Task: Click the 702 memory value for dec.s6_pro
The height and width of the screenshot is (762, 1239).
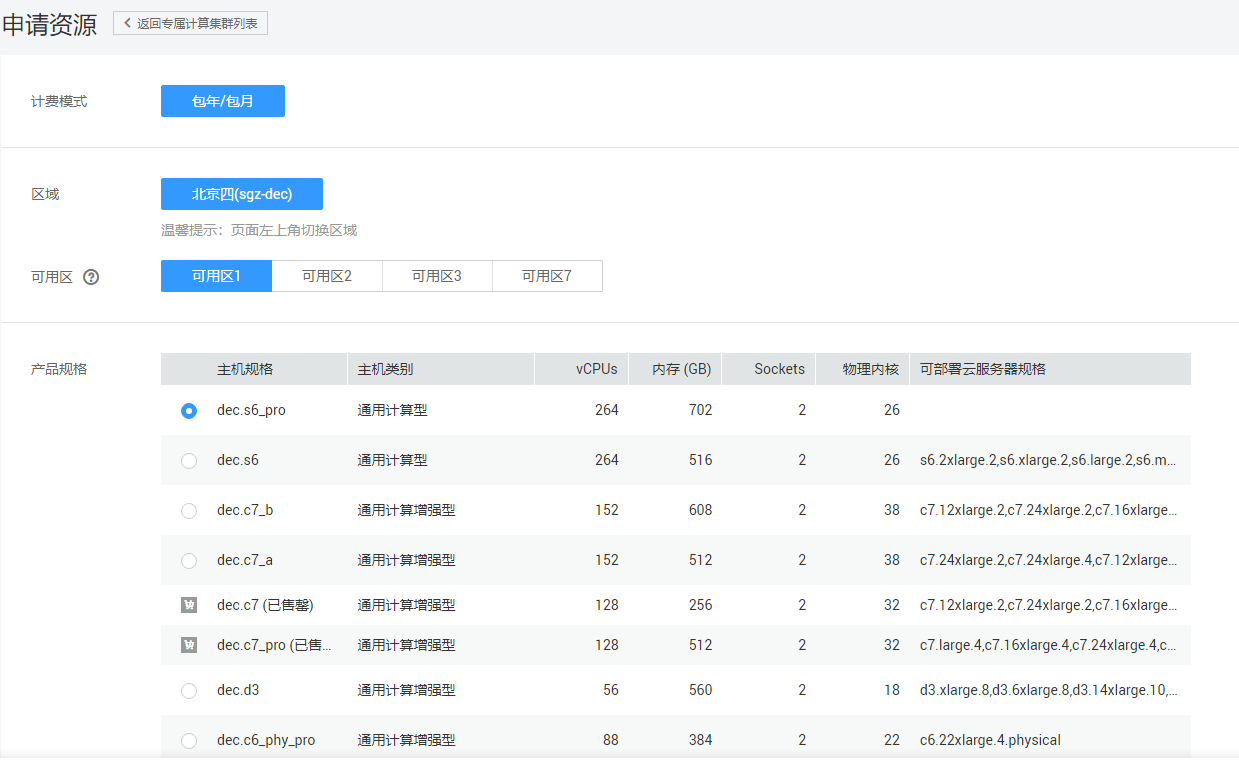Action: [700, 410]
